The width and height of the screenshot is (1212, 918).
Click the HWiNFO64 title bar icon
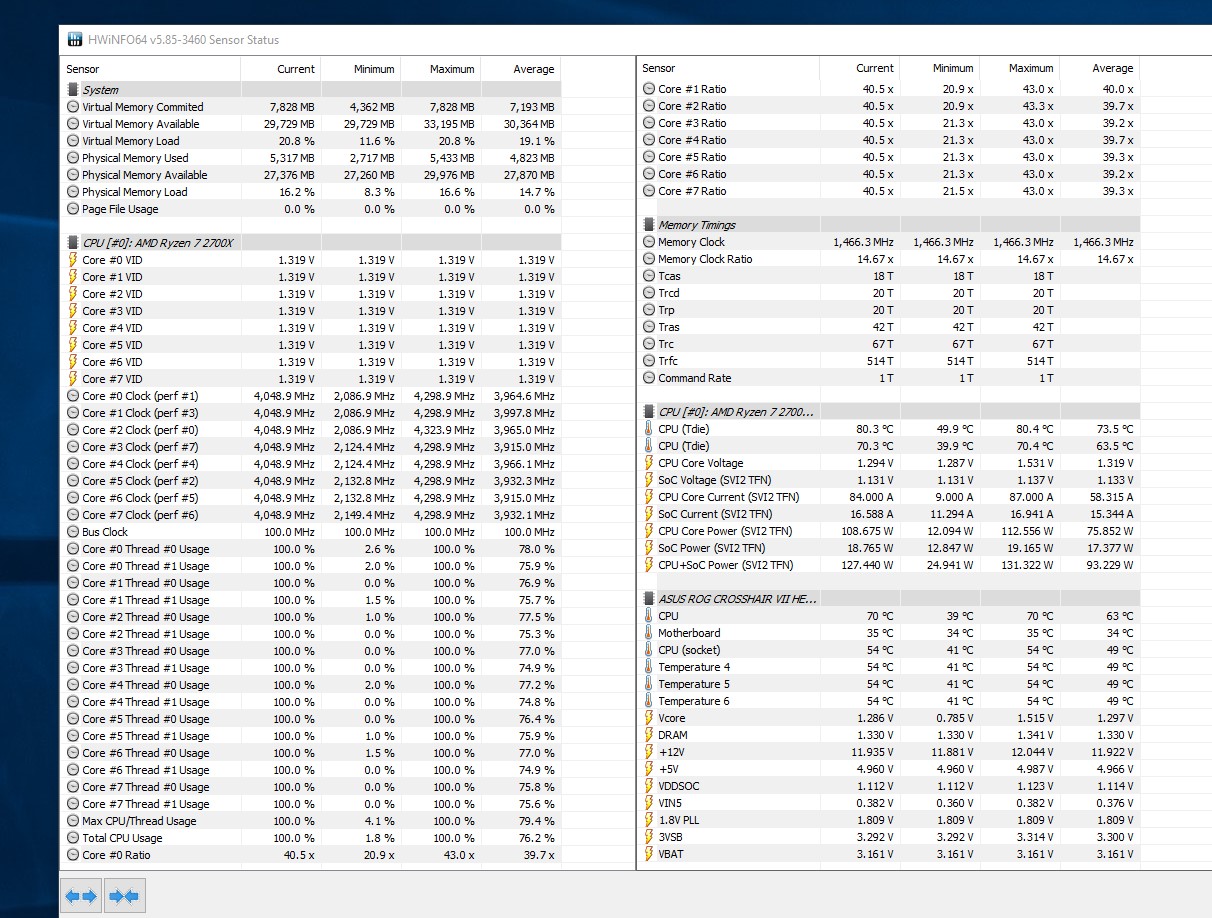point(75,40)
